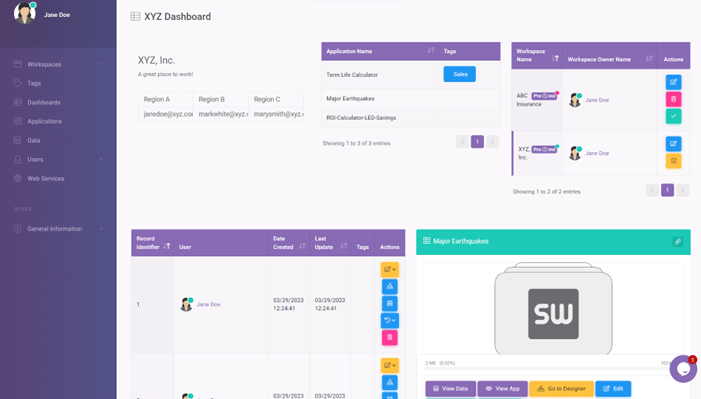The height and width of the screenshot is (399, 701).
Task: Click the Major Earthquakes panel title
Action: [460, 242]
